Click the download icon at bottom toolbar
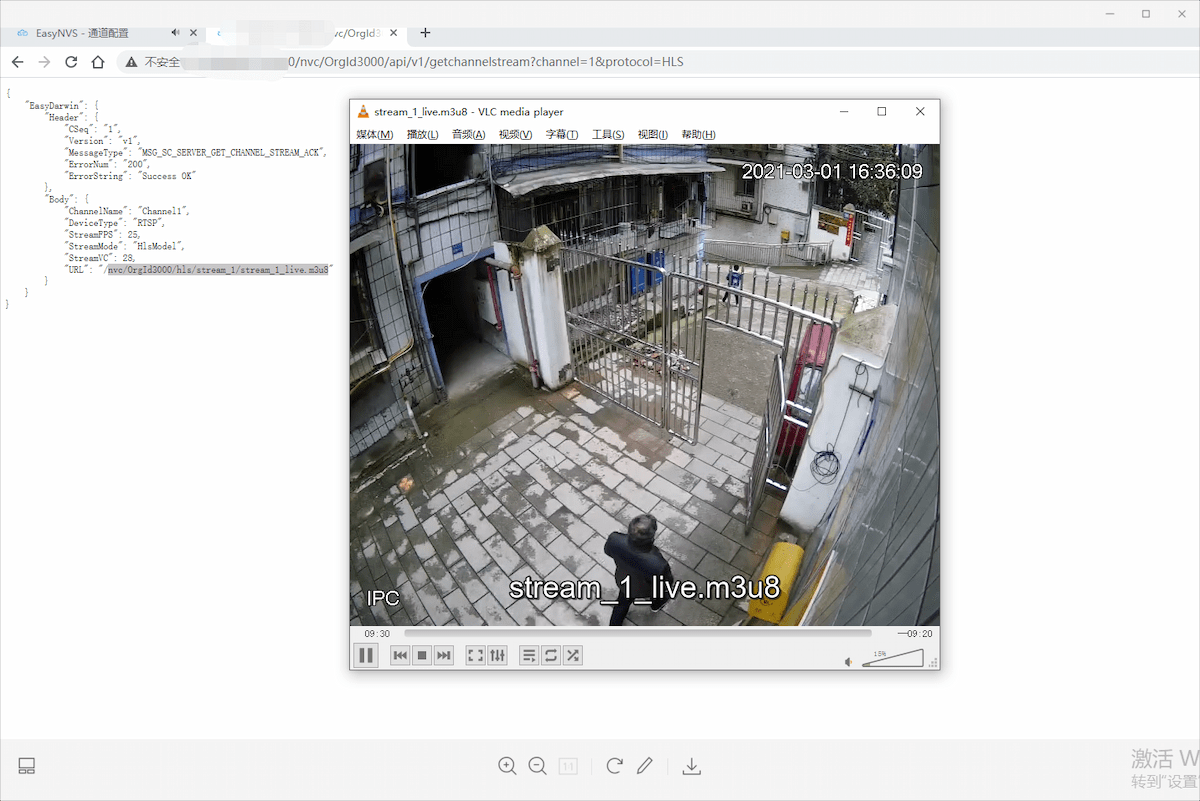Viewport: 1200px width, 801px height. tap(691, 766)
